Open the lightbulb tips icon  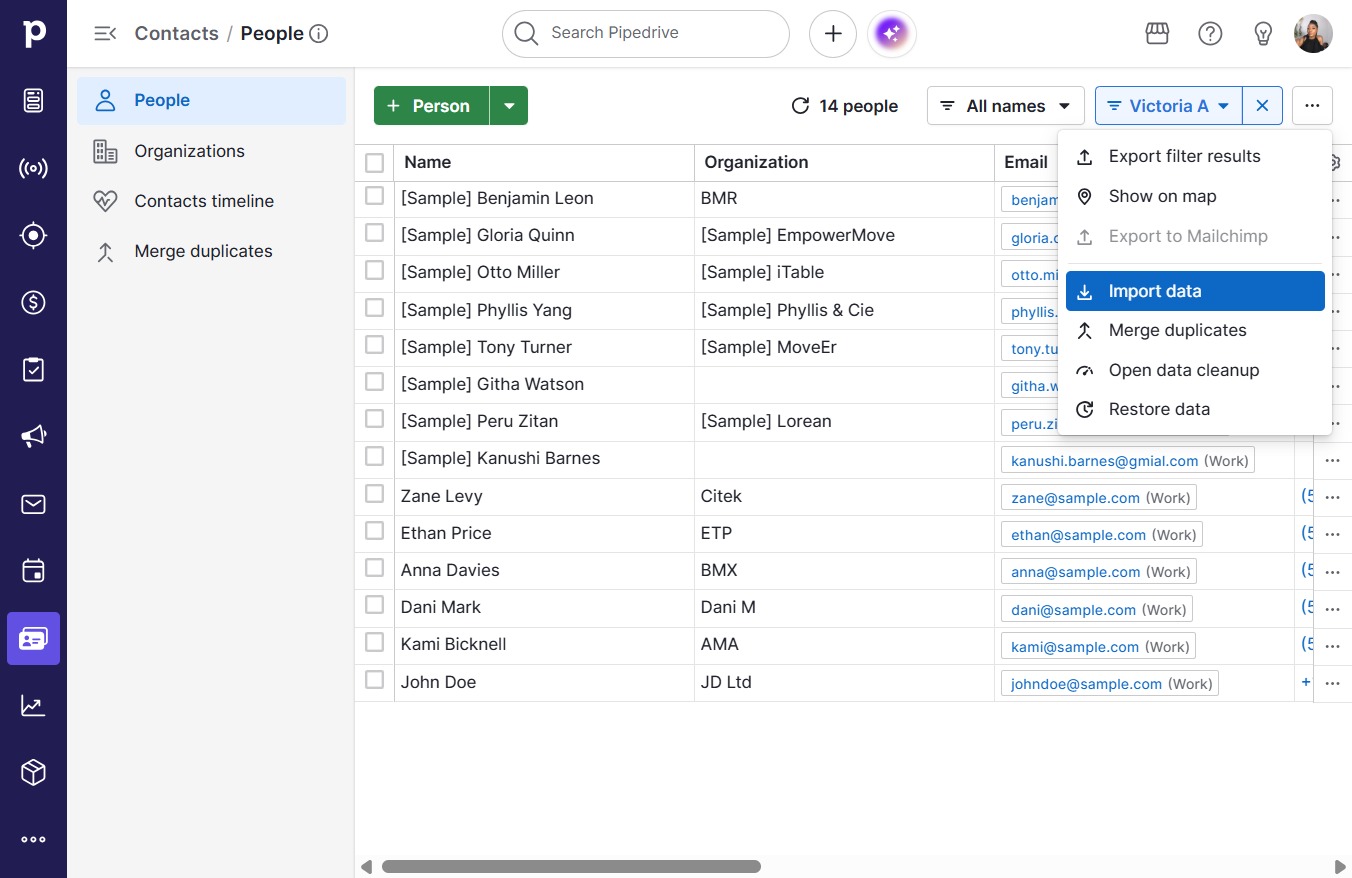(x=1263, y=34)
